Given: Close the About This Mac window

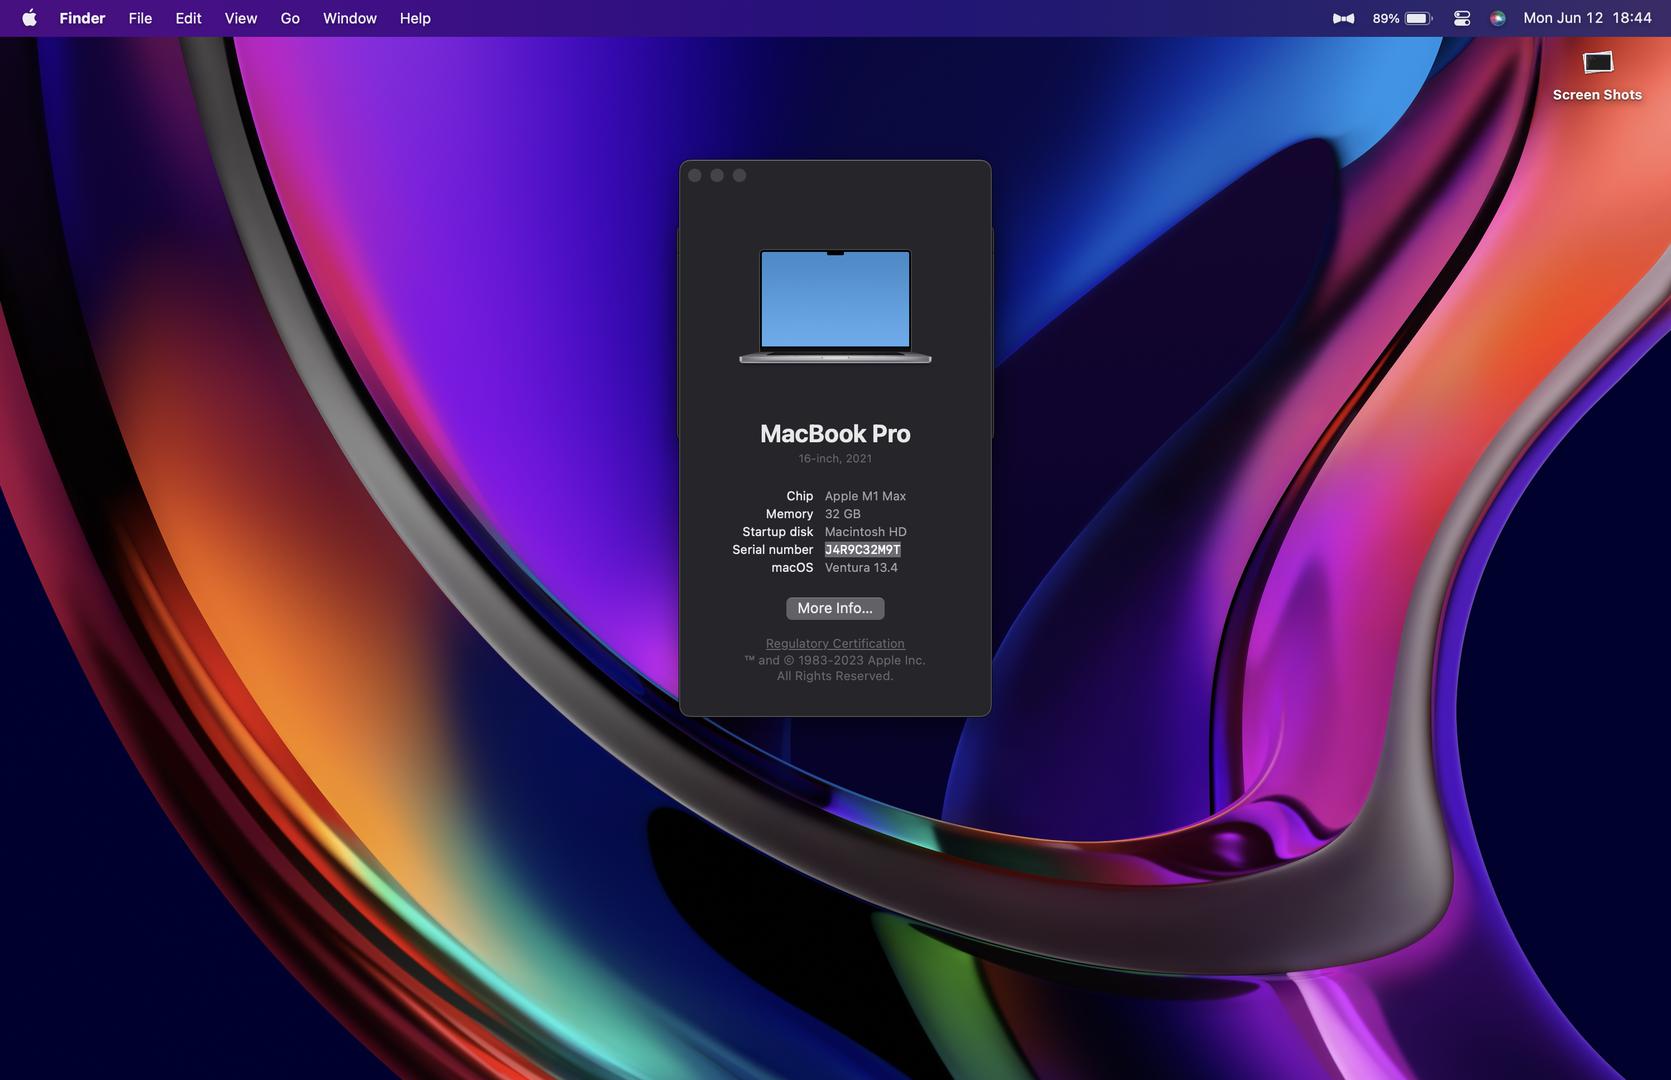Looking at the screenshot, I should 695,176.
